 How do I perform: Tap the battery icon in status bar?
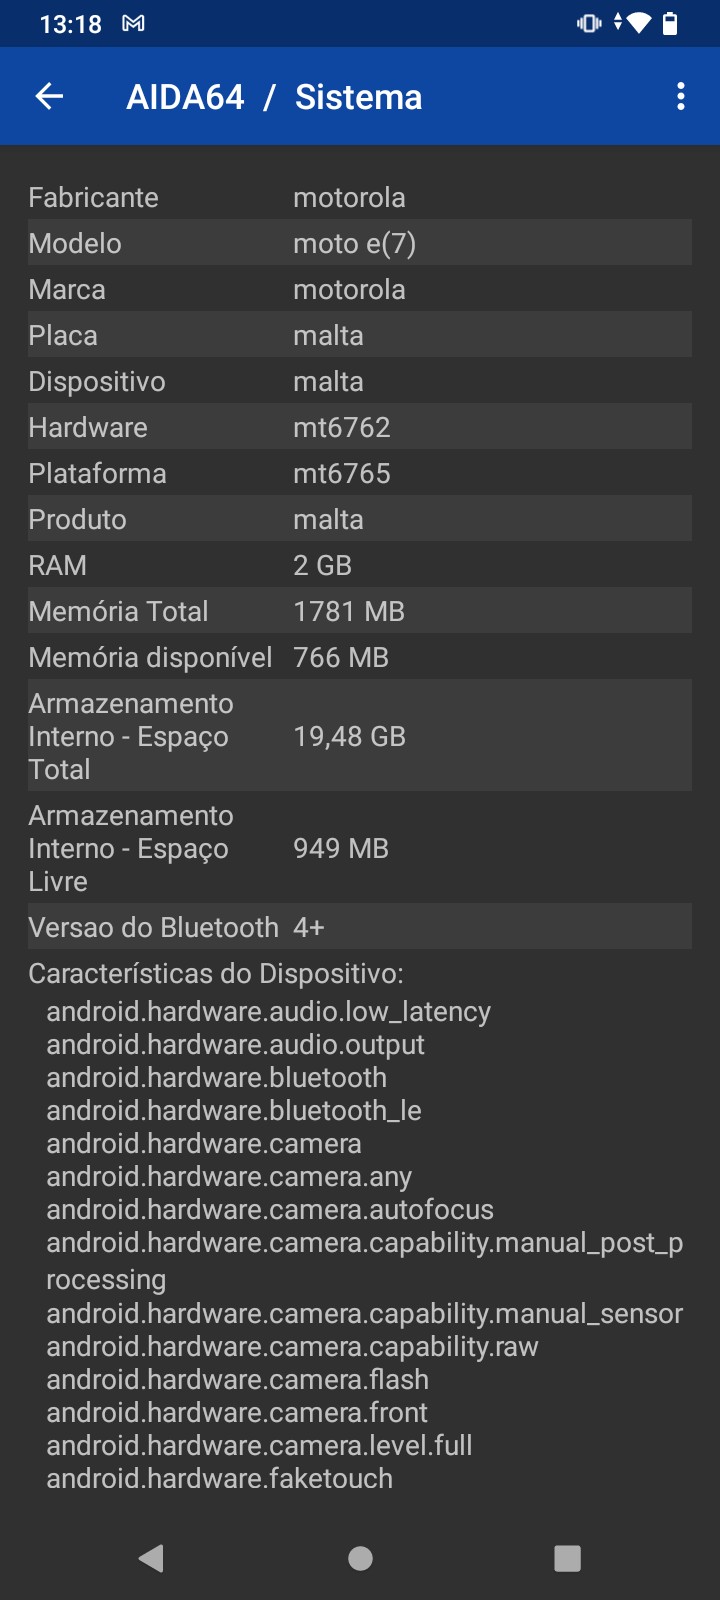click(x=671, y=23)
